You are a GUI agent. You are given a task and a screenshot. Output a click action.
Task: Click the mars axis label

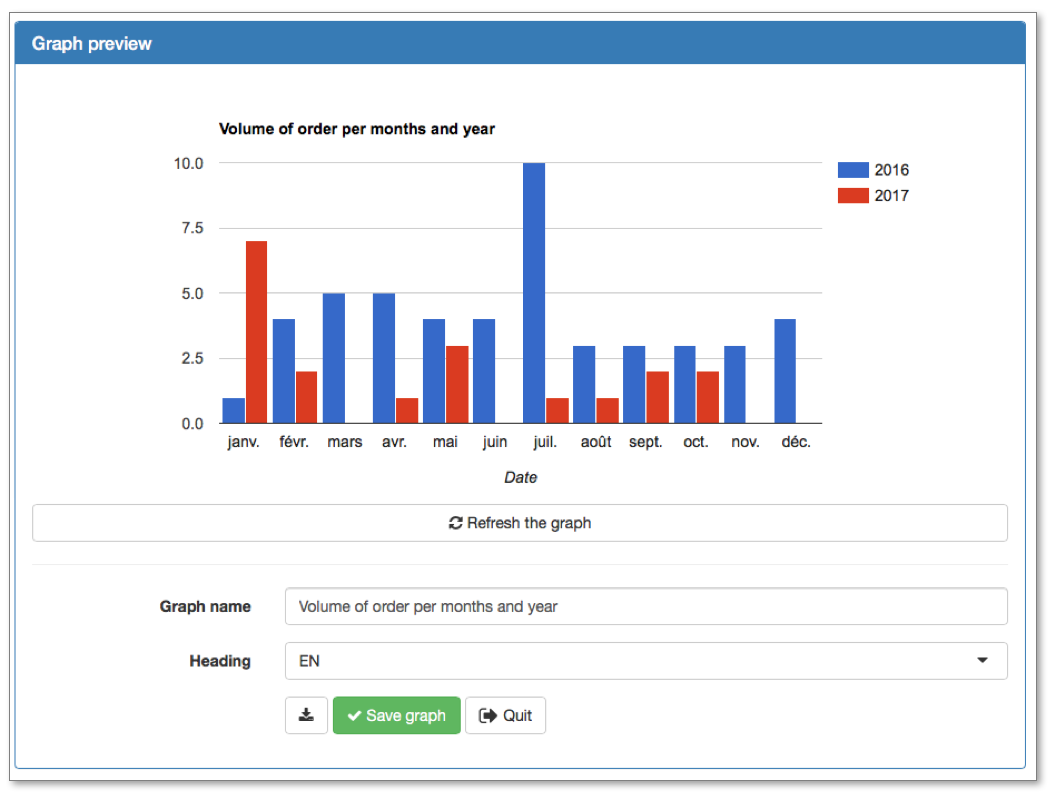point(344,442)
